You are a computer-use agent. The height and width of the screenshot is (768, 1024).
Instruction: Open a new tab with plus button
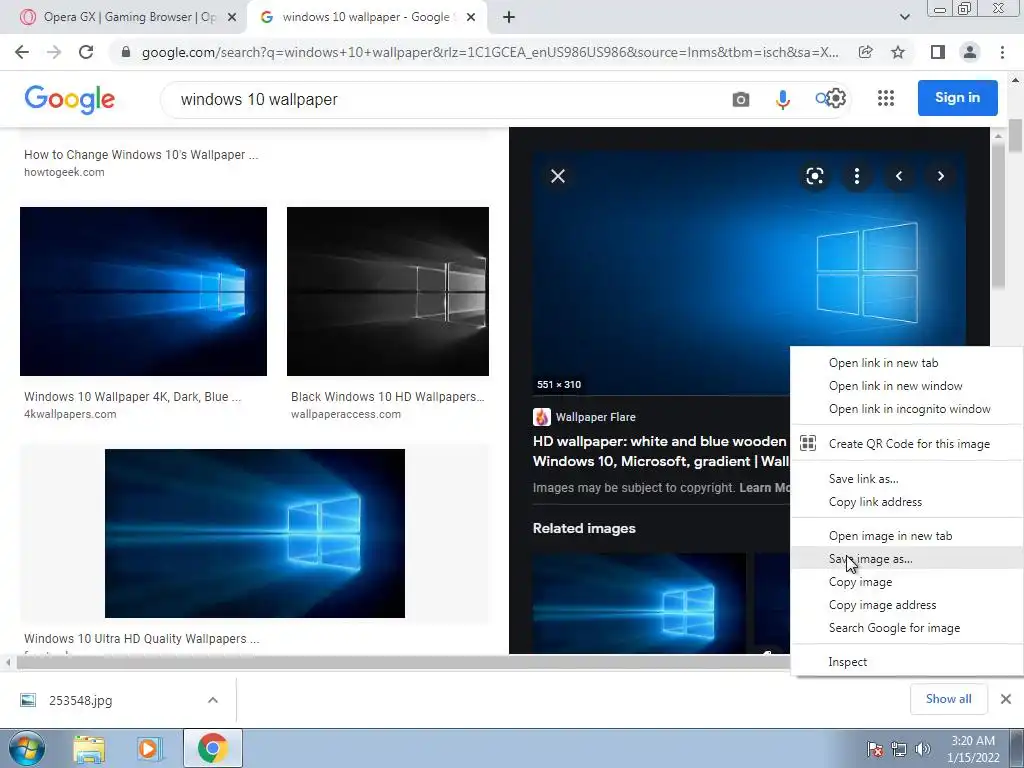point(509,17)
